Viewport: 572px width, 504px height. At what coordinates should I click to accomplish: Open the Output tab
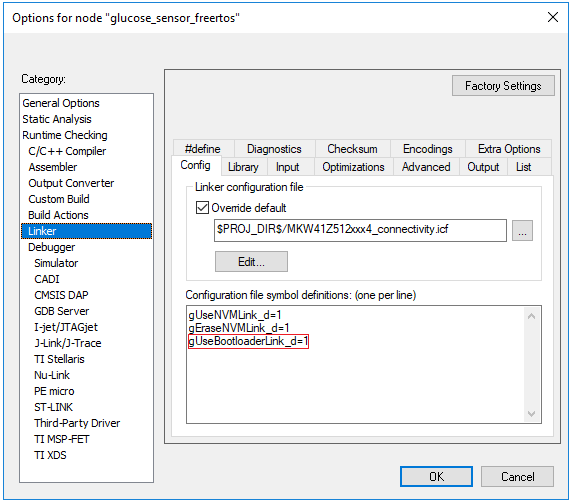483,167
